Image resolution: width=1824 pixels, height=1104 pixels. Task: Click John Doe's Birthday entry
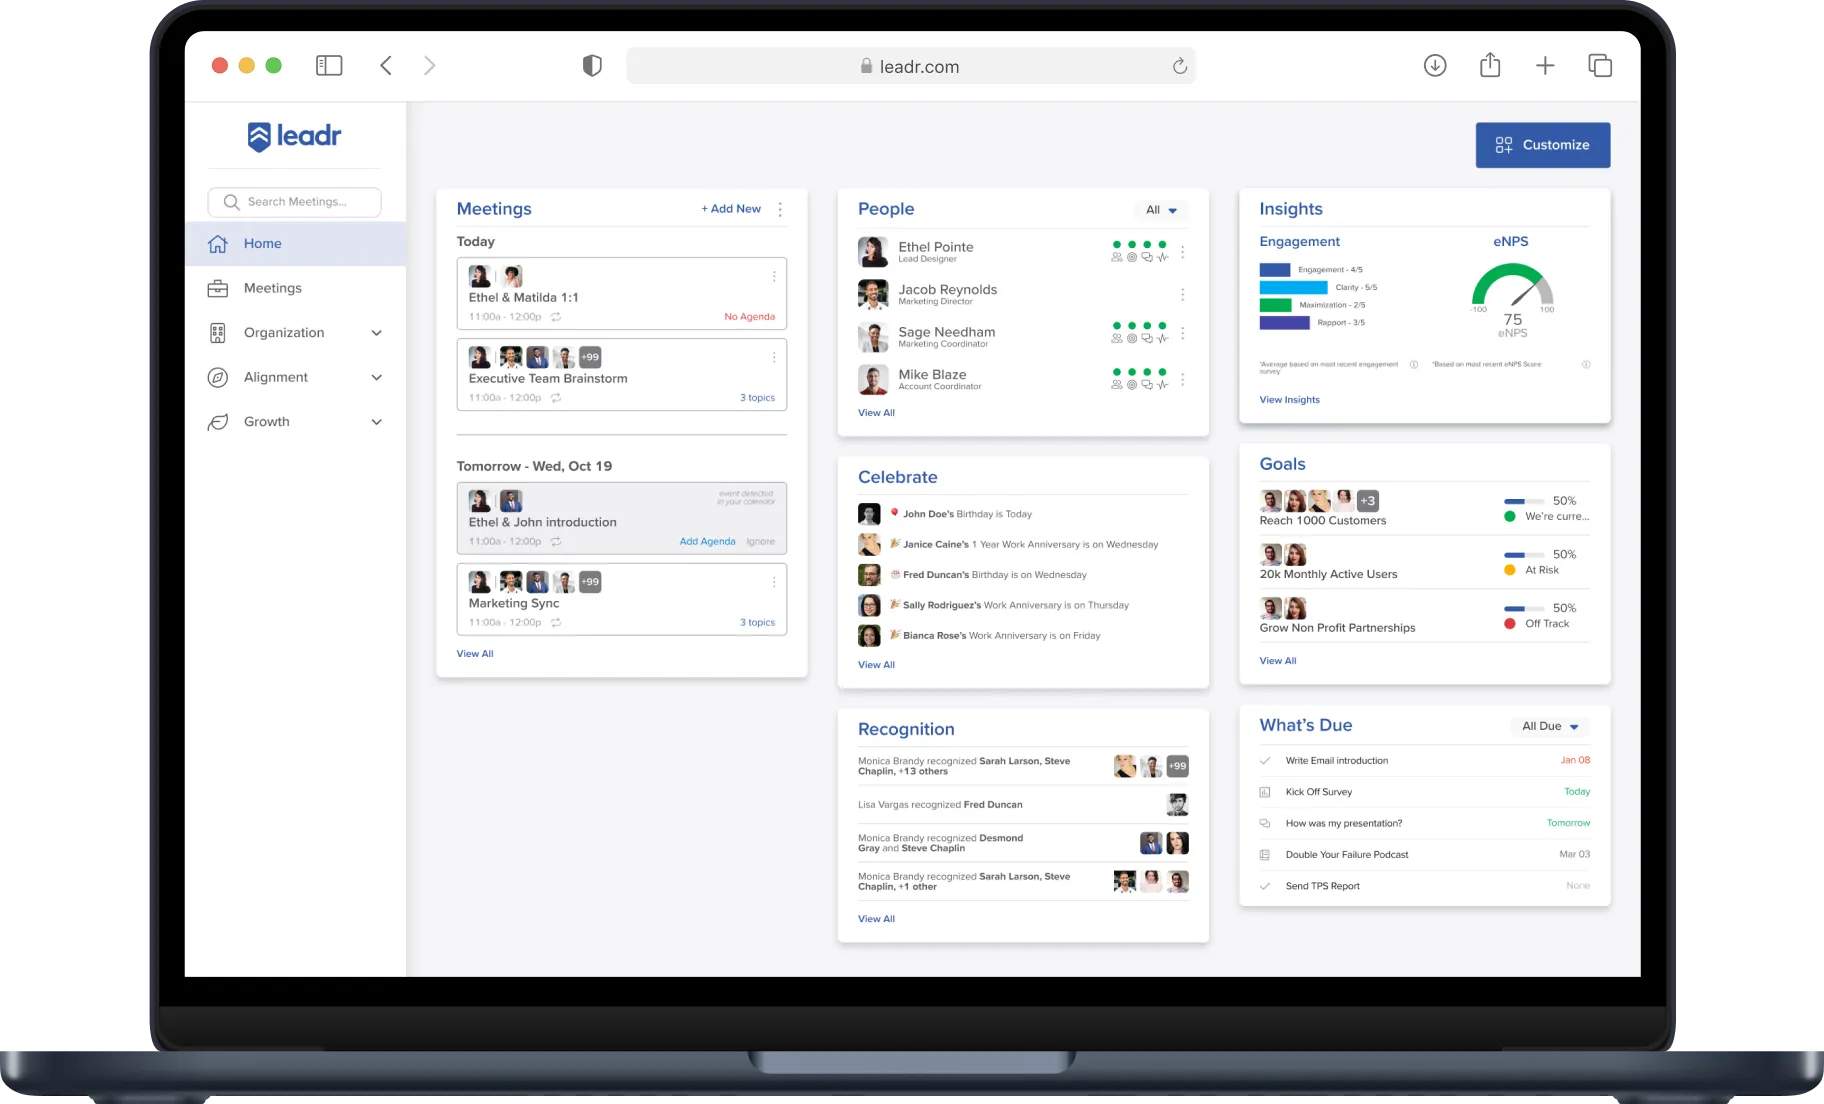tap(967, 514)
